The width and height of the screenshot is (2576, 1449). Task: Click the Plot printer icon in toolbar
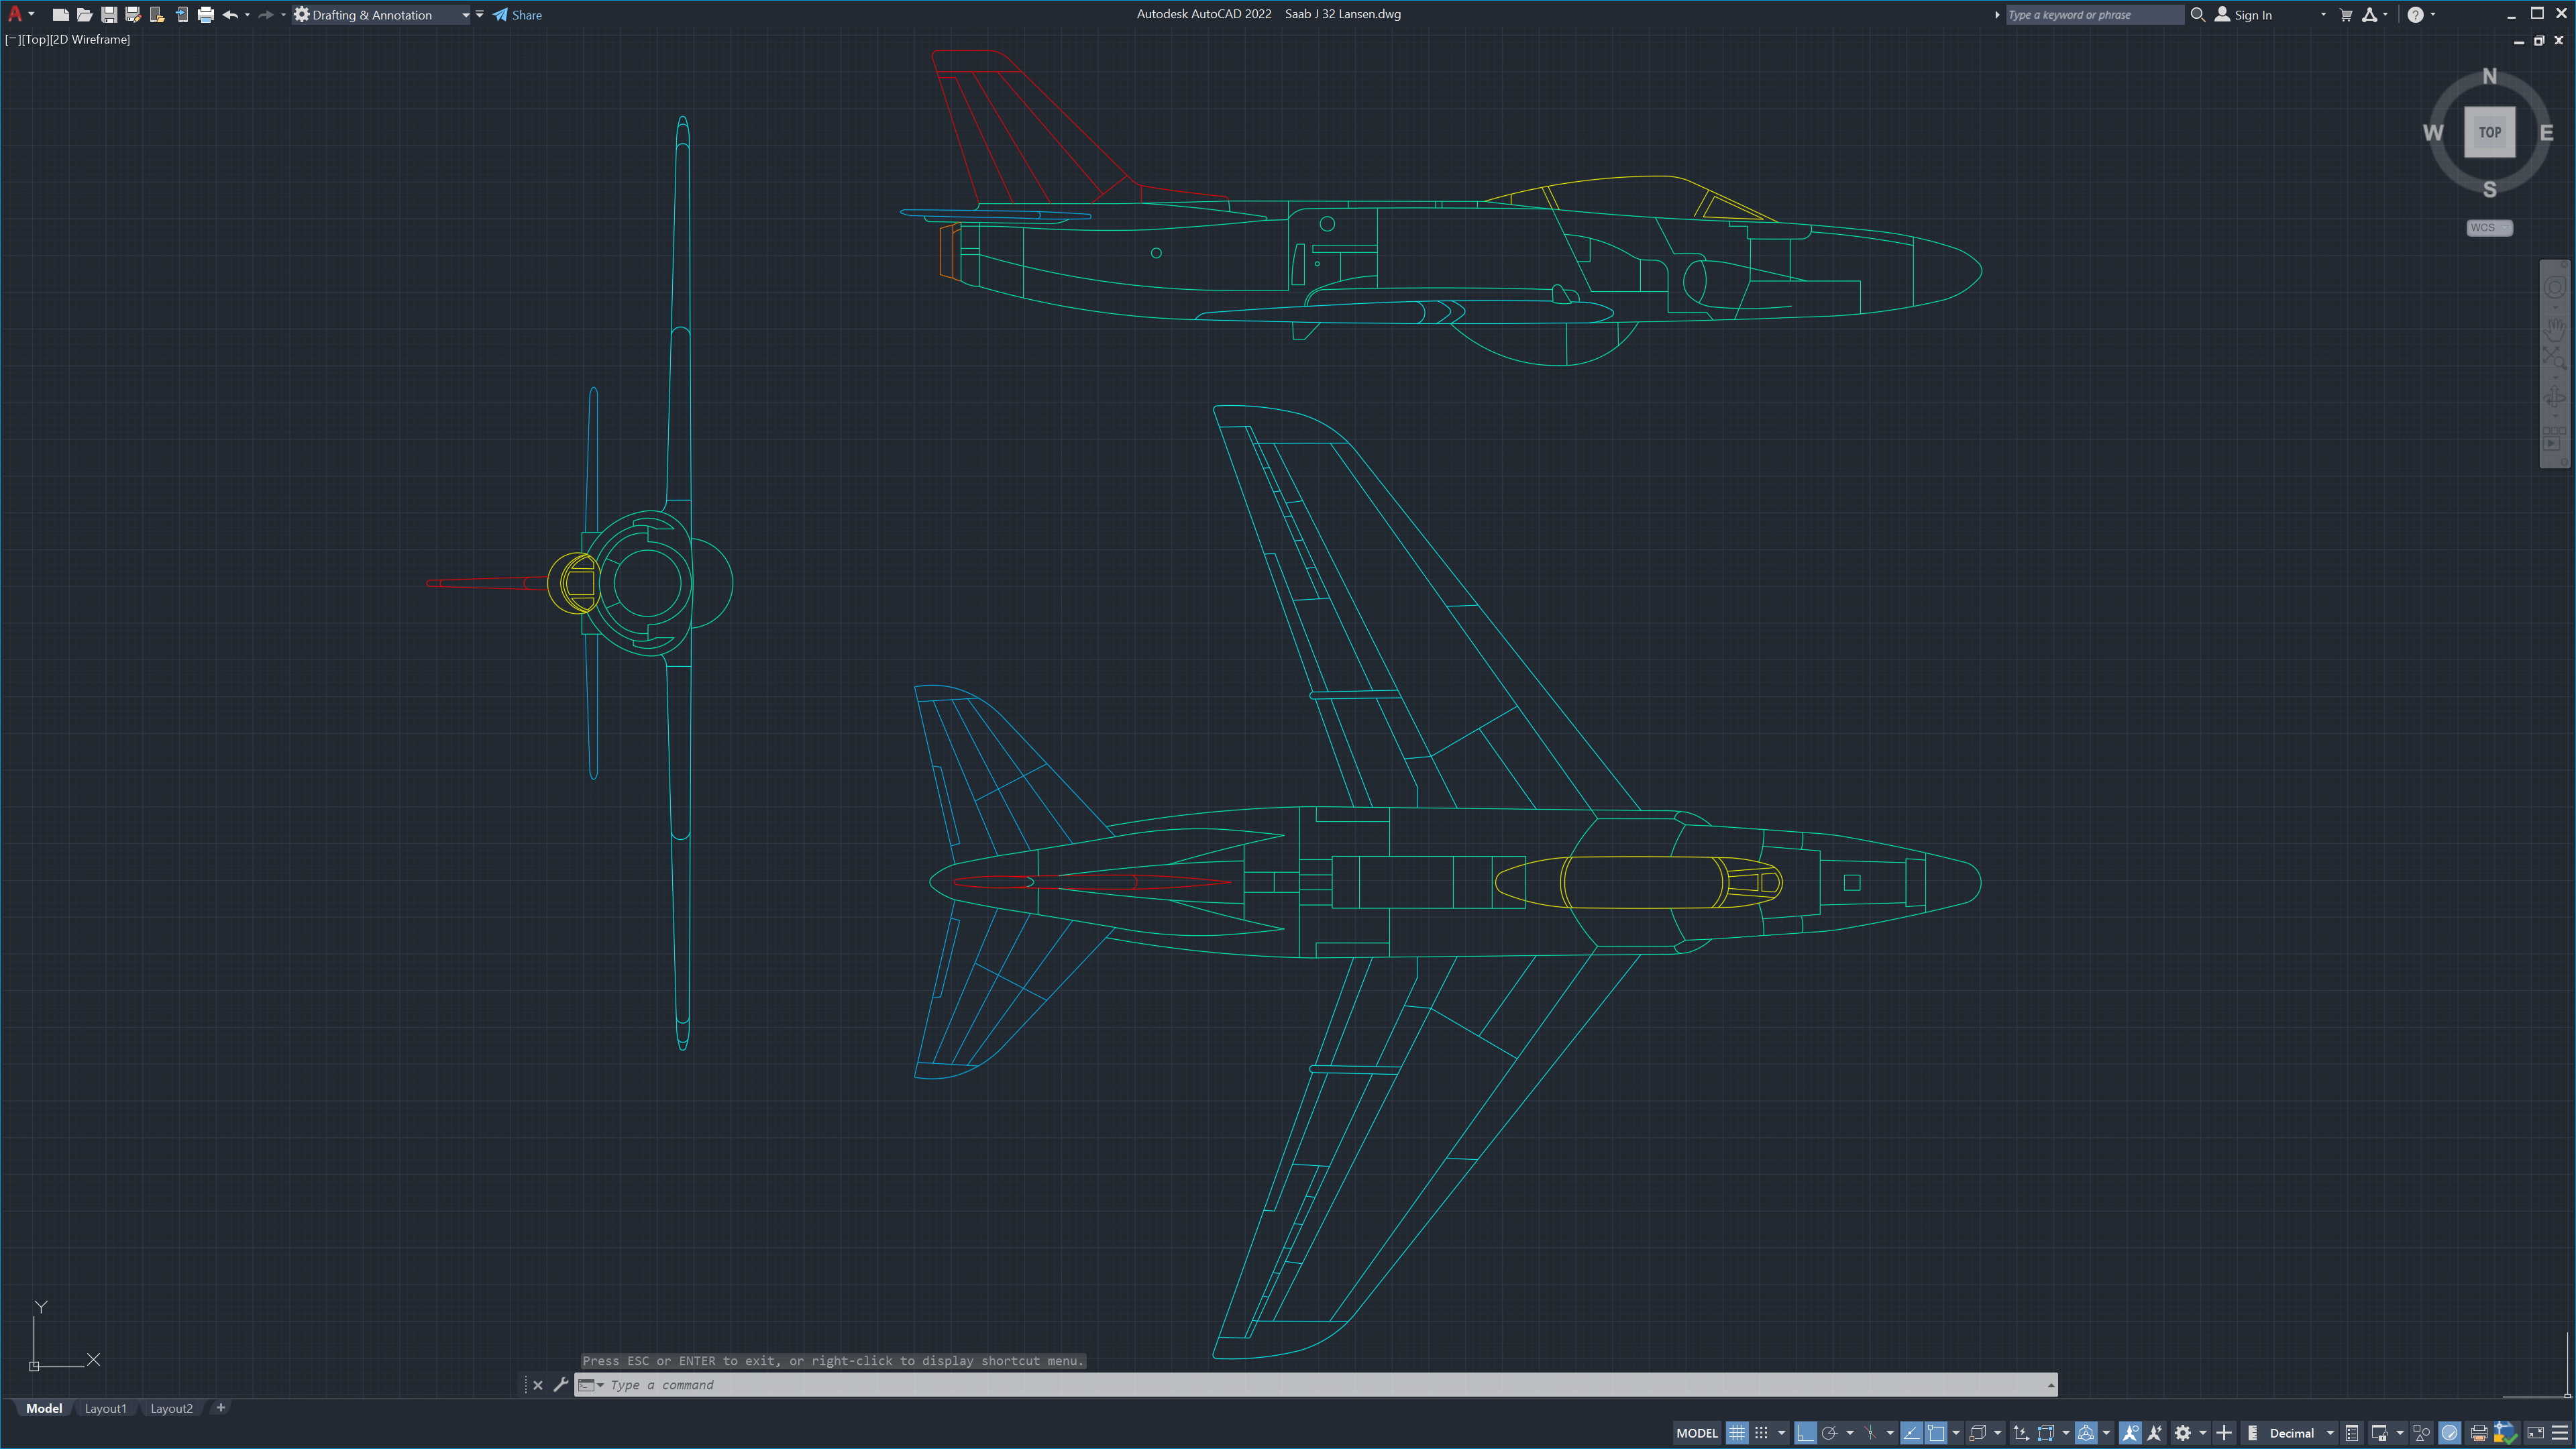click(x=206, y=15)
